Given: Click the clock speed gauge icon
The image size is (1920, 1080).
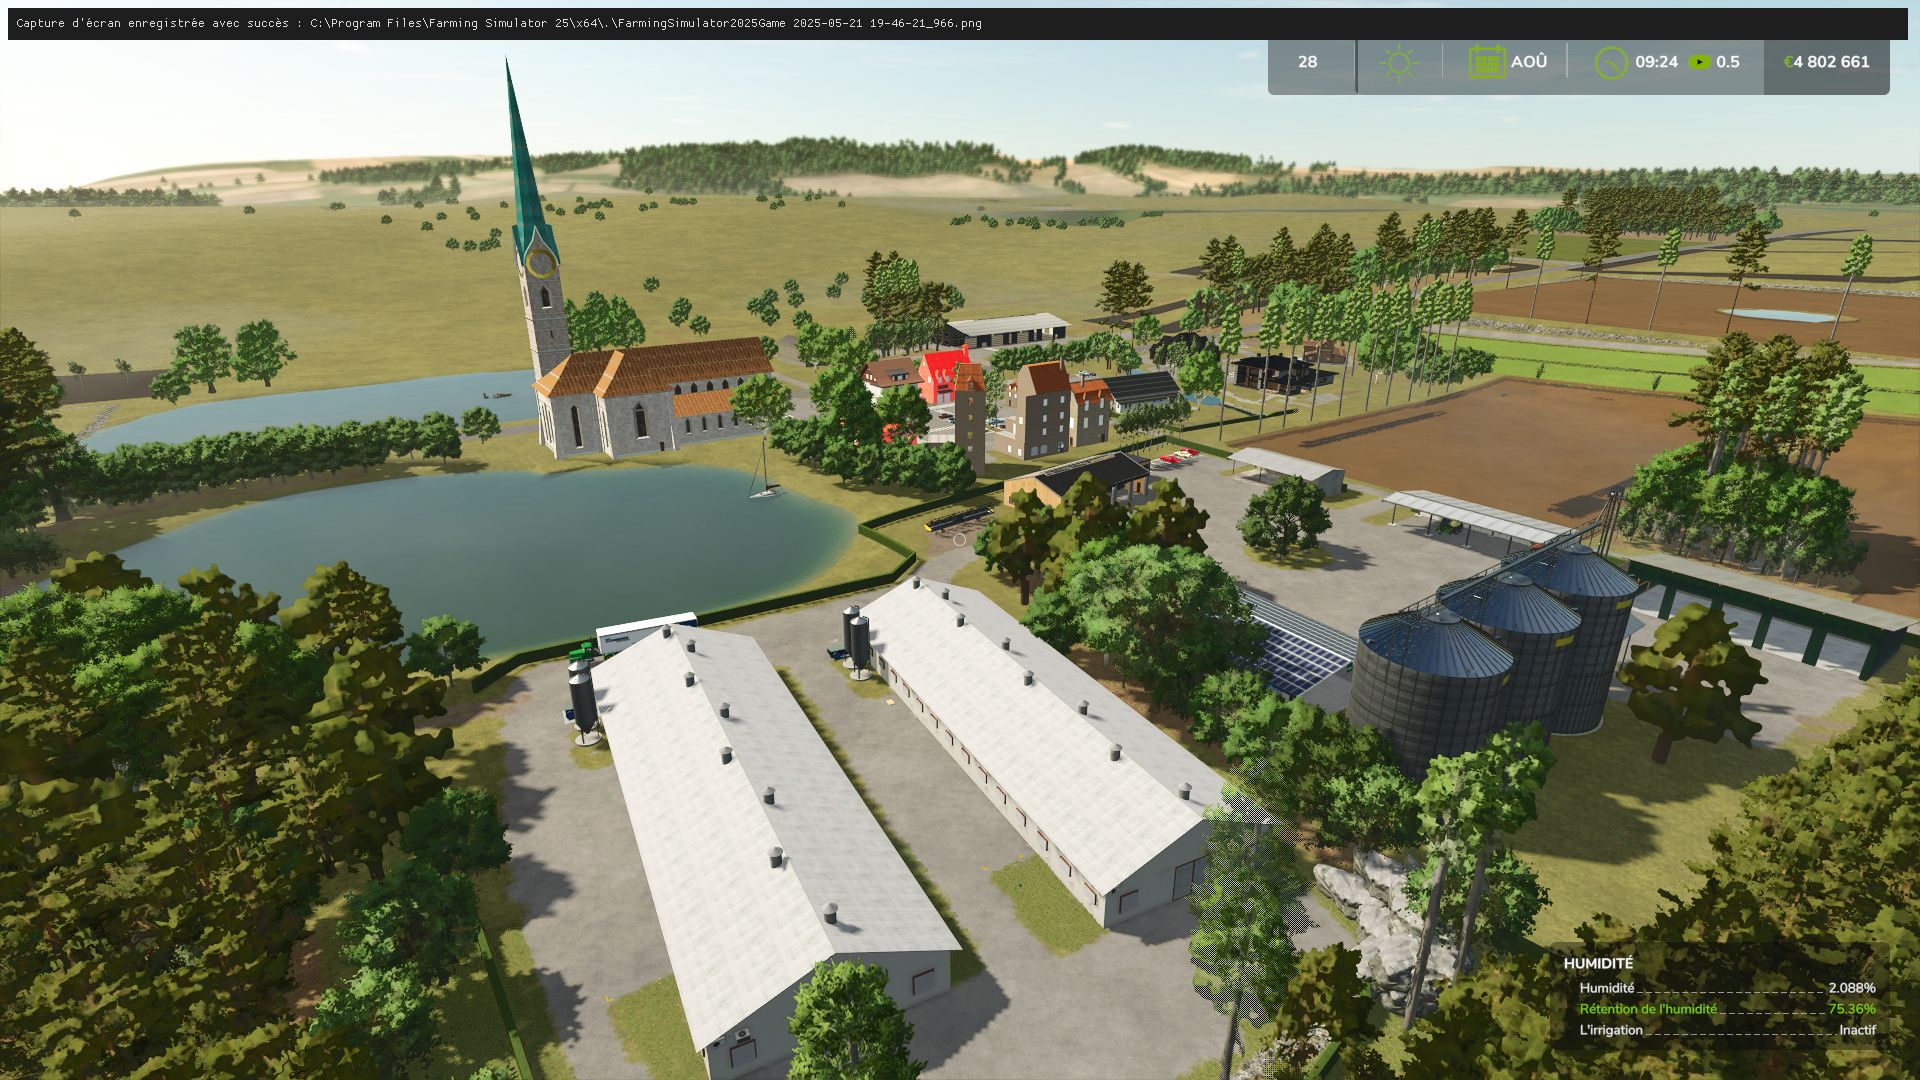Looking at the screenshot, I should coord(1611,63).
